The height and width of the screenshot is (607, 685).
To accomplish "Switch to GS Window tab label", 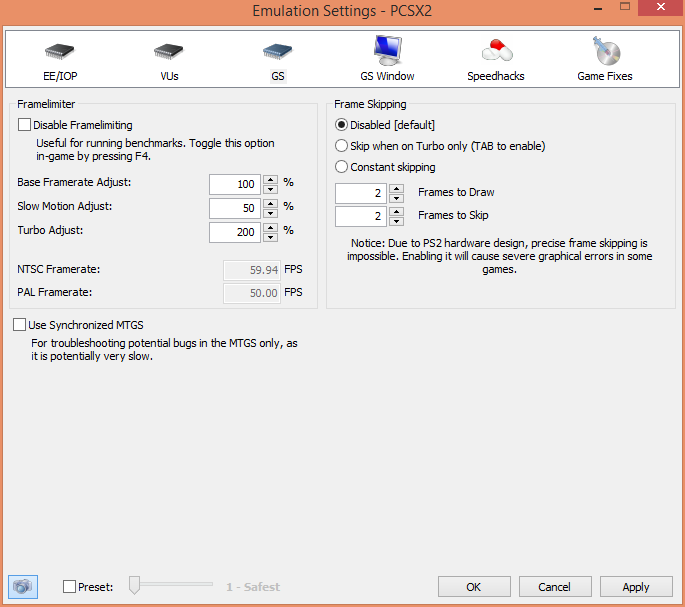I will tap(387, 76).
